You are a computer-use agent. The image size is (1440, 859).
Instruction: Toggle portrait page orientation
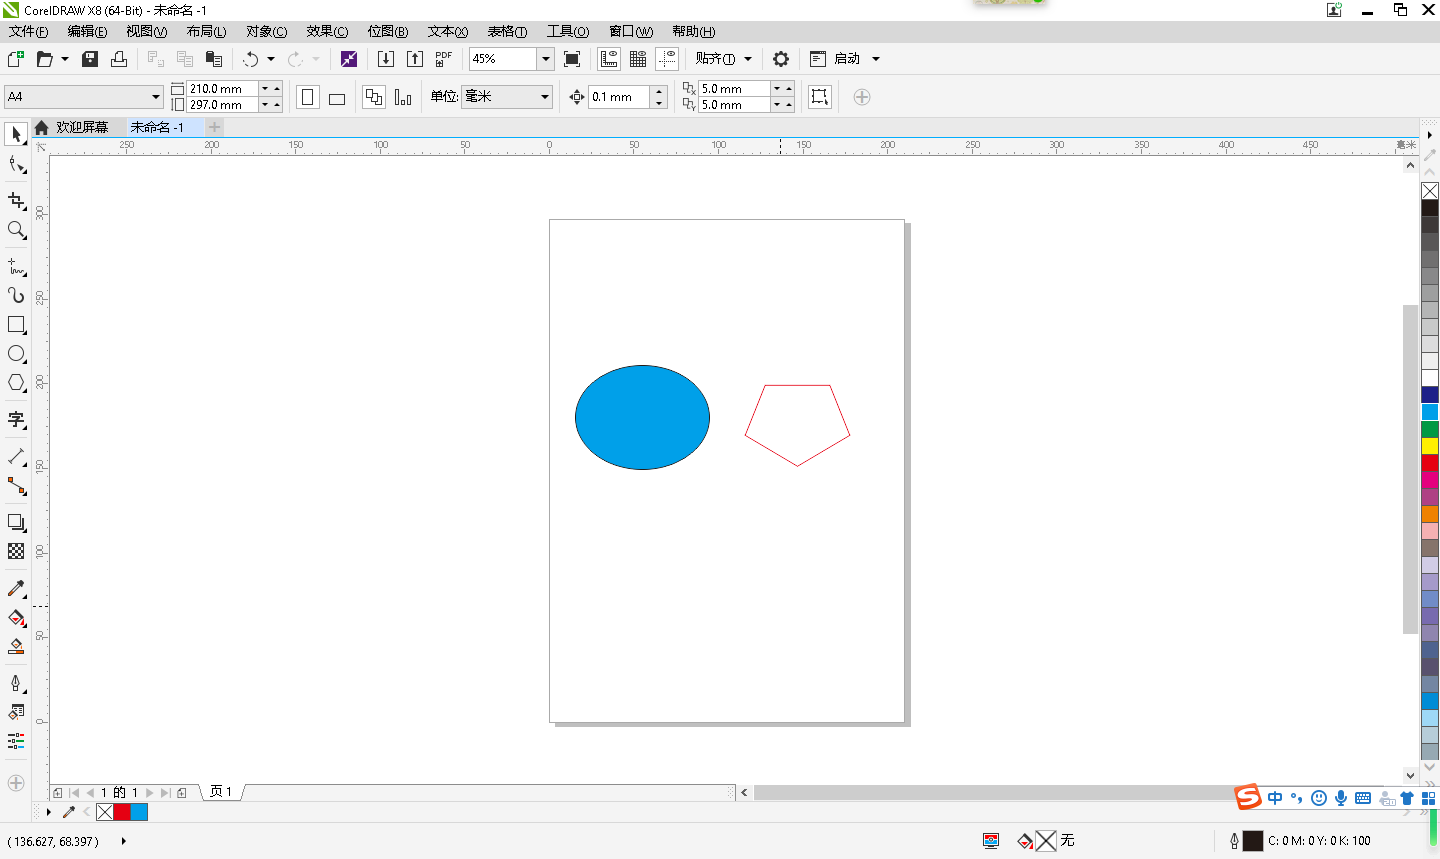pyautogui.click(x=308, y=97)
